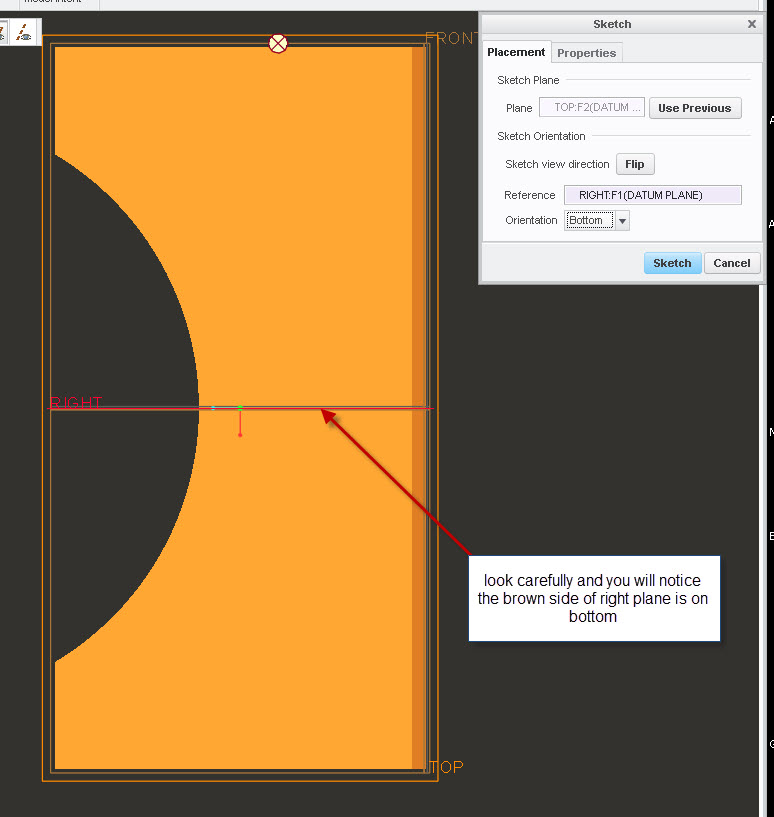Click Use Previous sketch plane button

point(695,108)
